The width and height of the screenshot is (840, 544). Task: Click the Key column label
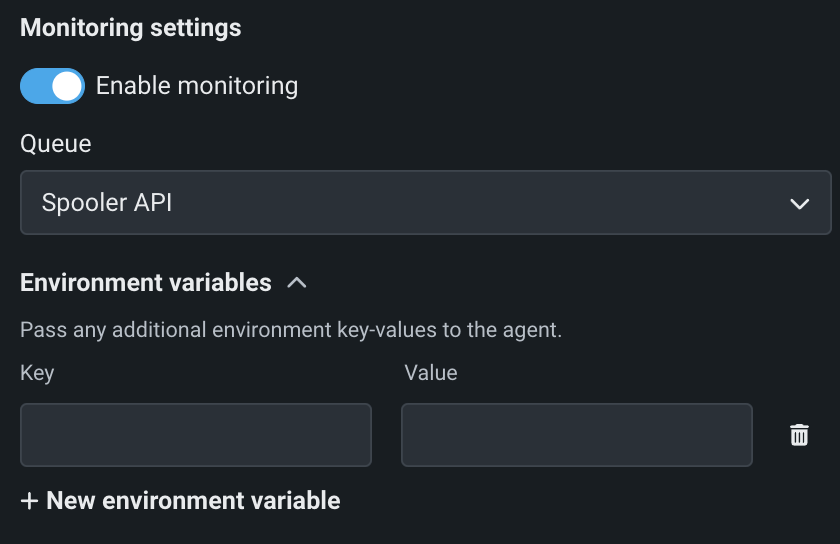37,373
